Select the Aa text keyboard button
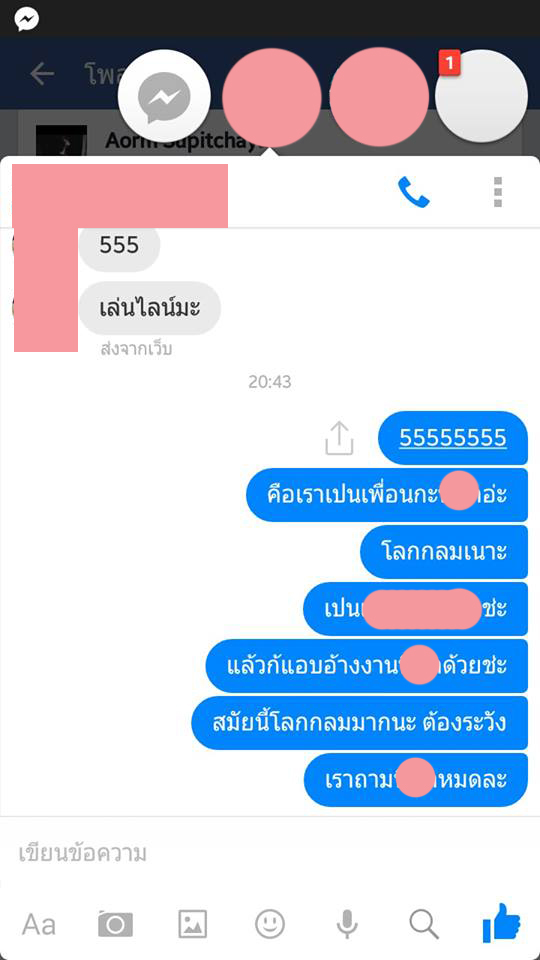Viewport: 540px width, 960px height. (39, 924)
